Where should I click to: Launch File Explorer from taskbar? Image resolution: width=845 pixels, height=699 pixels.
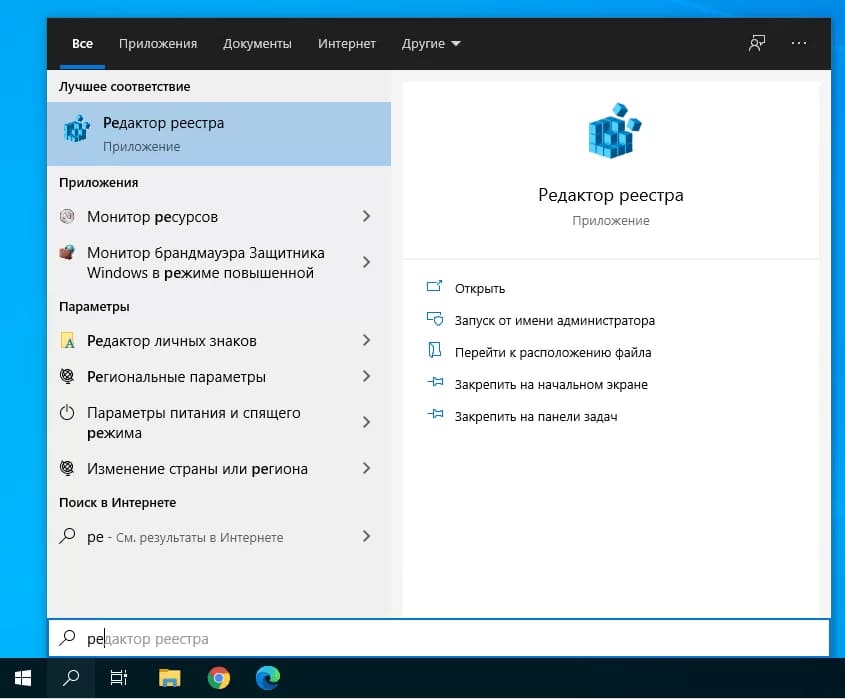(170, 678)
